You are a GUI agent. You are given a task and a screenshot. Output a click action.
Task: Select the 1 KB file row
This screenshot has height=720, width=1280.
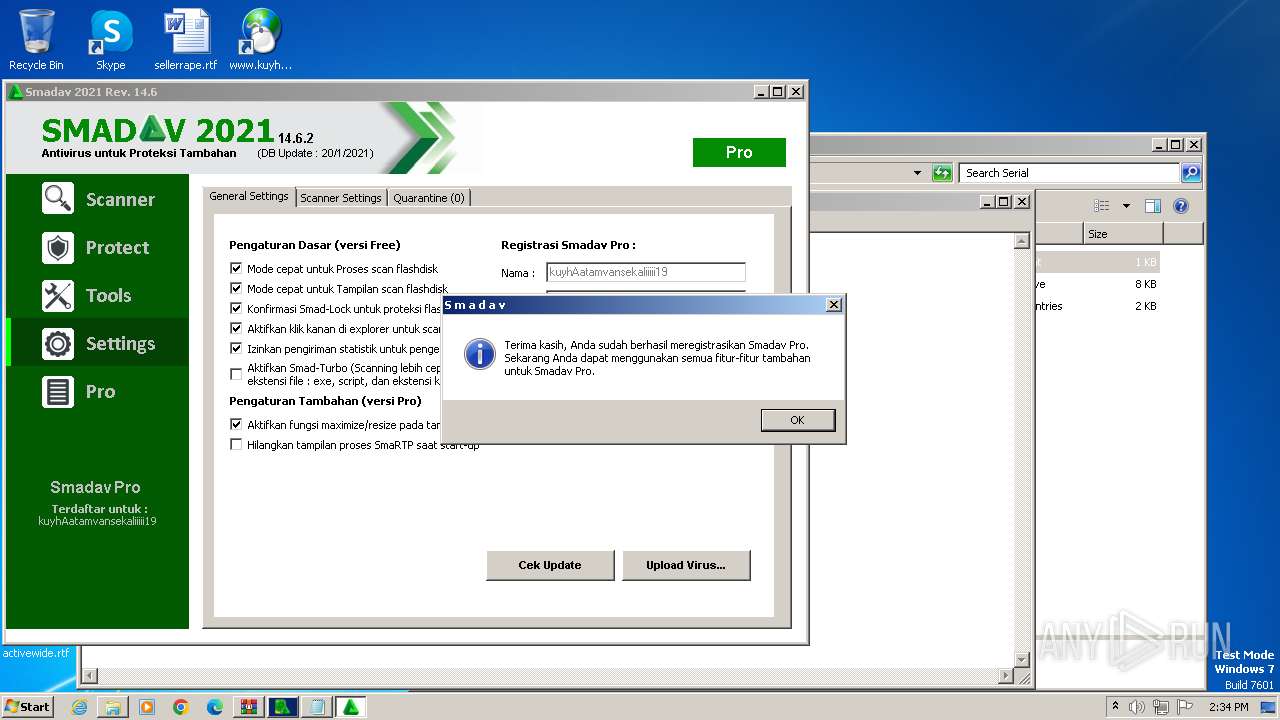coord(1097,262)
